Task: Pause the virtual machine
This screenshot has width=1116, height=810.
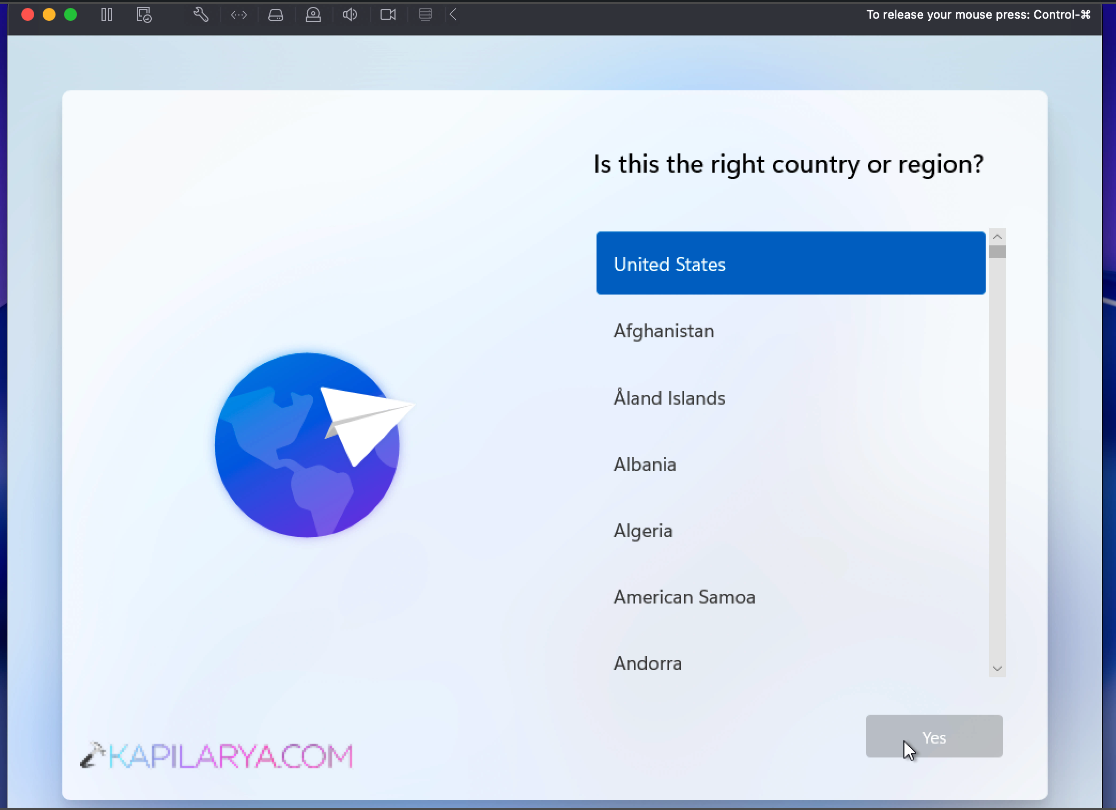Action: coord(107,15)
